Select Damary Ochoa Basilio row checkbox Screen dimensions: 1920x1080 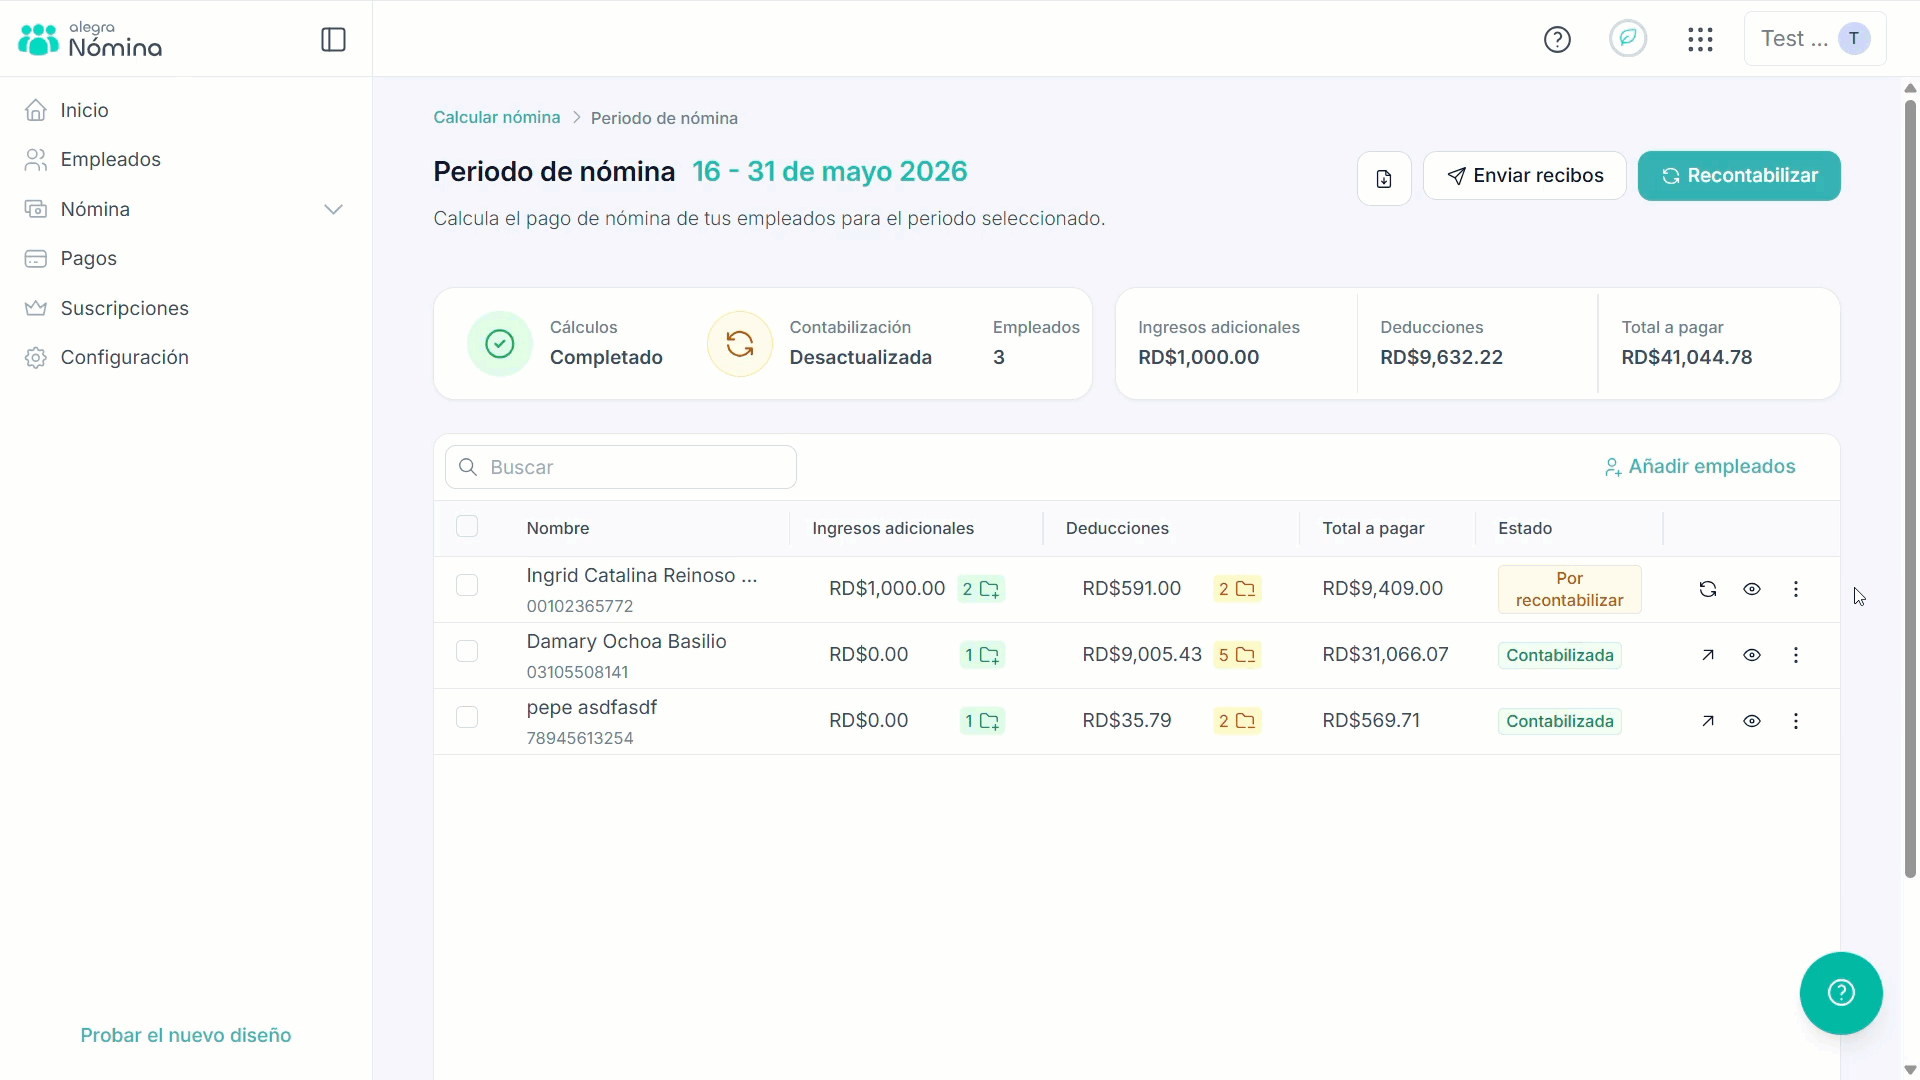click(467, 651)
